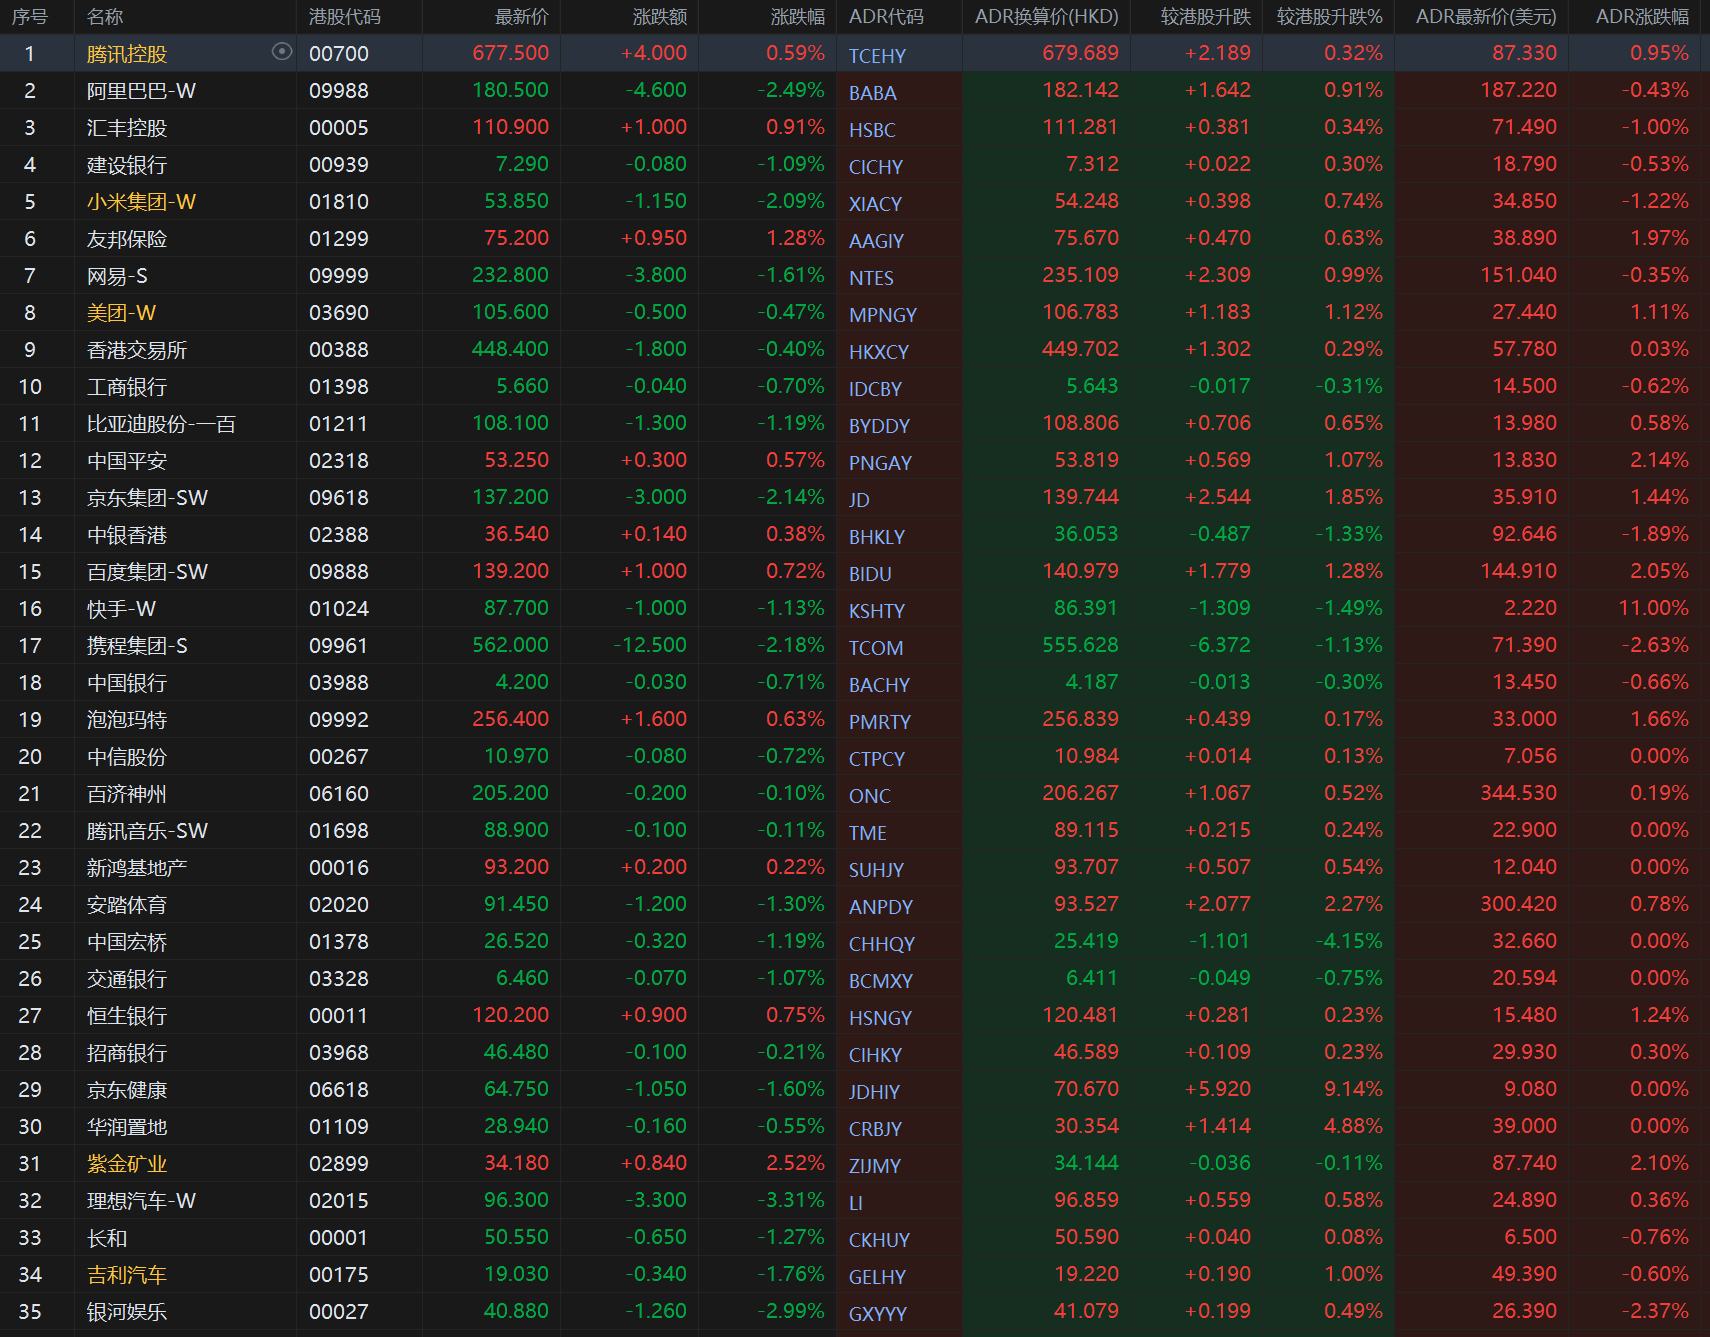The height and width of the screenshot is (1337, 1710).
Task: Click the ADR最新价(美元) column header
Action: point(1485,17)
